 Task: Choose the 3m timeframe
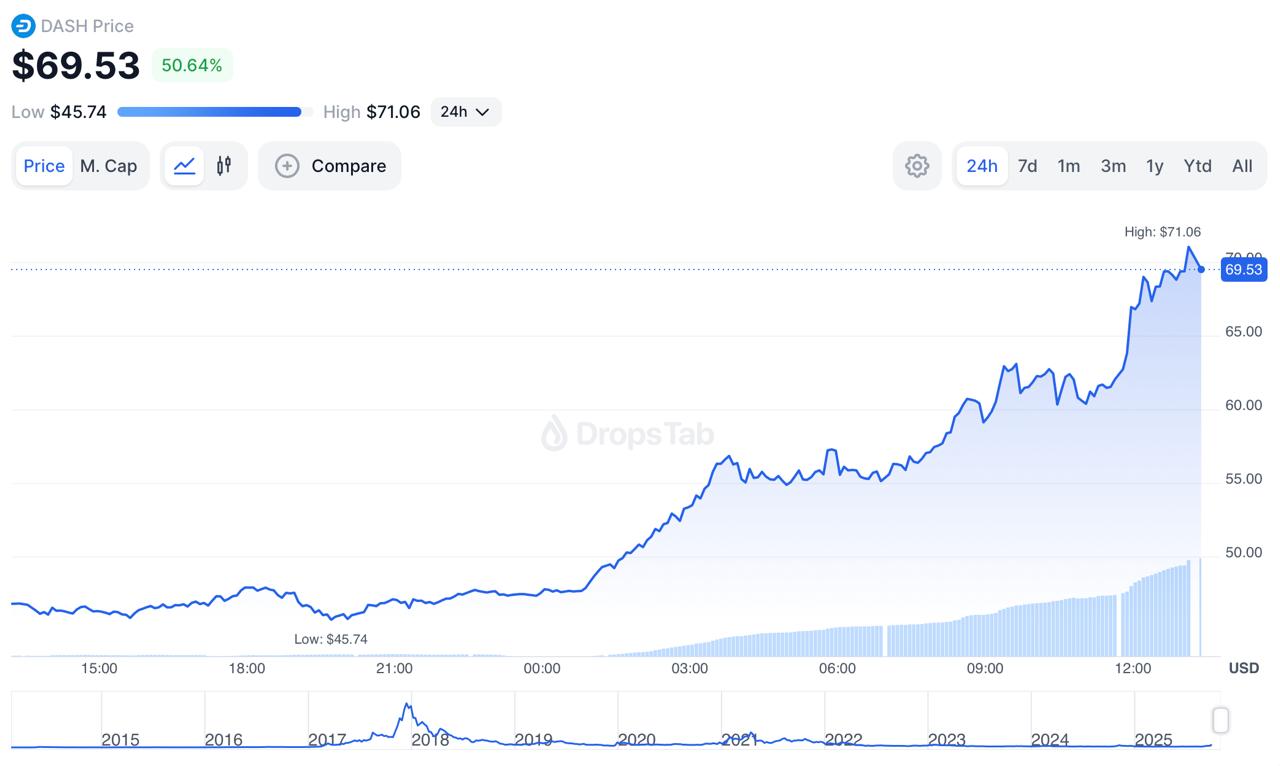[1113, 166]
